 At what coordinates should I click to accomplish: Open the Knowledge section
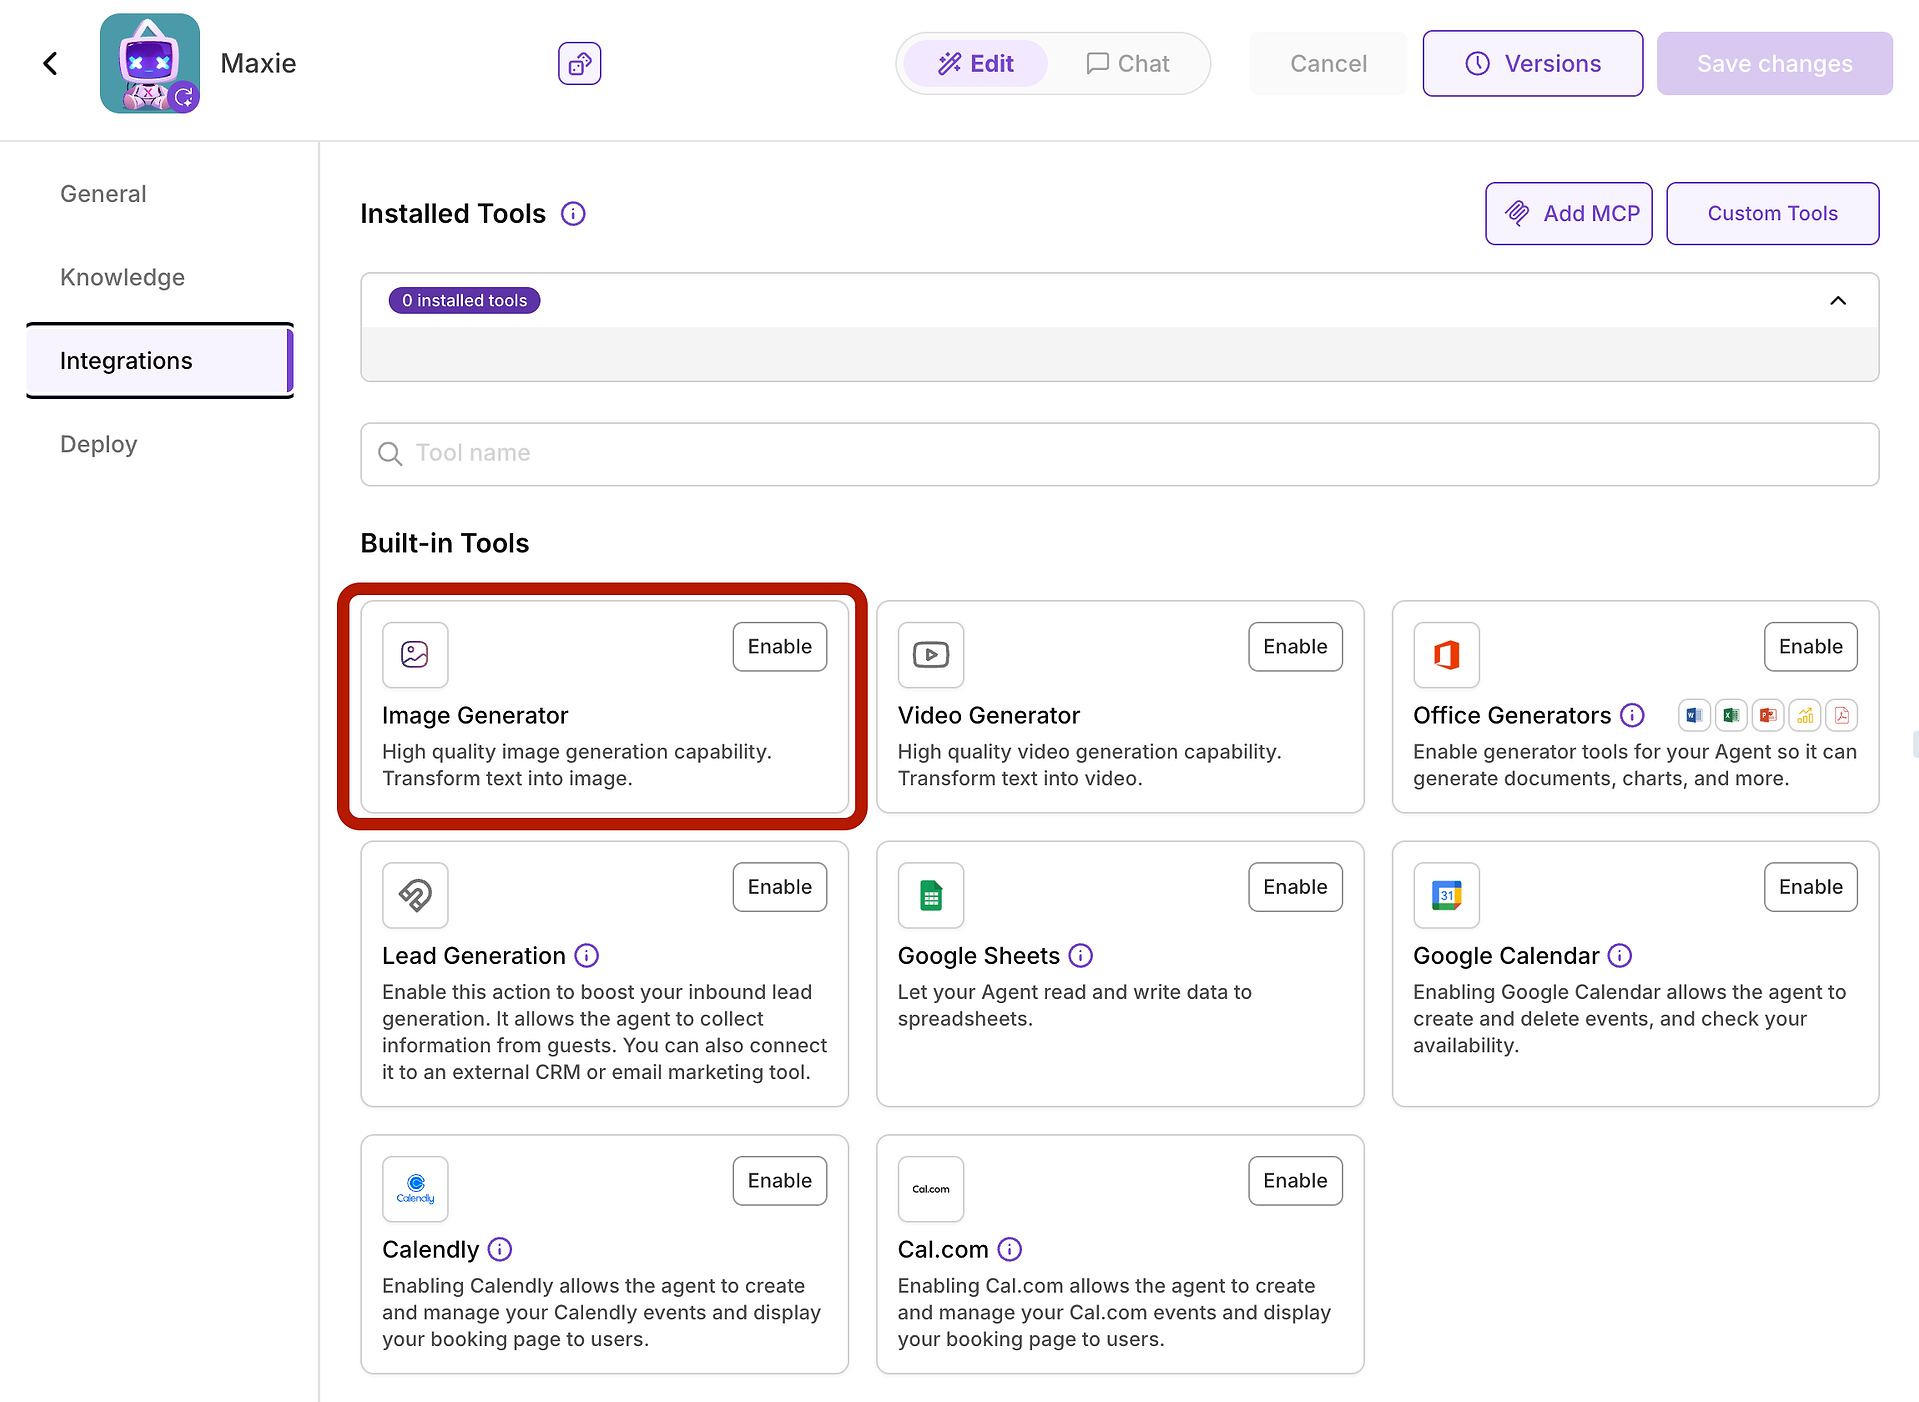(x=122, y=277)
